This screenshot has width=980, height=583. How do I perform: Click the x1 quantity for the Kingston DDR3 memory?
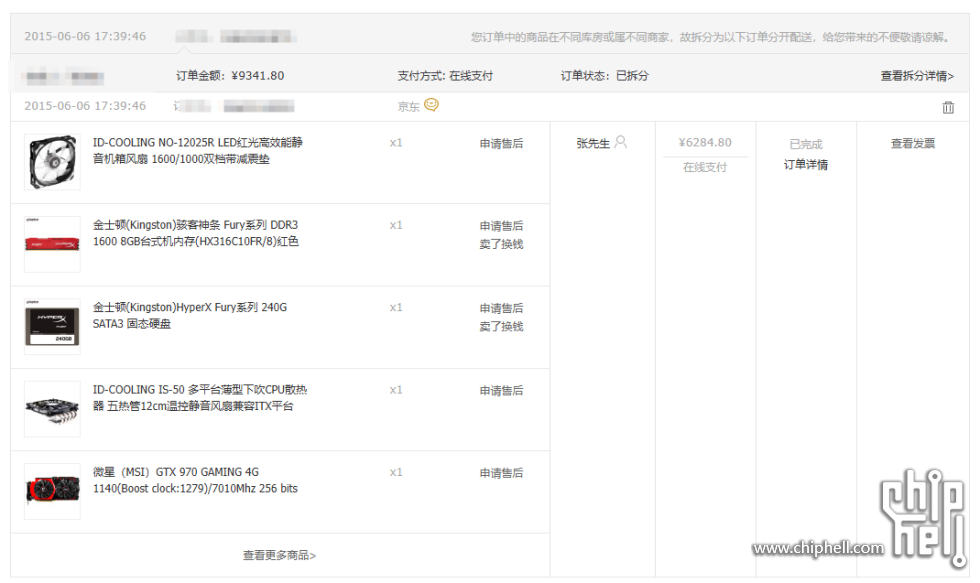396,225
